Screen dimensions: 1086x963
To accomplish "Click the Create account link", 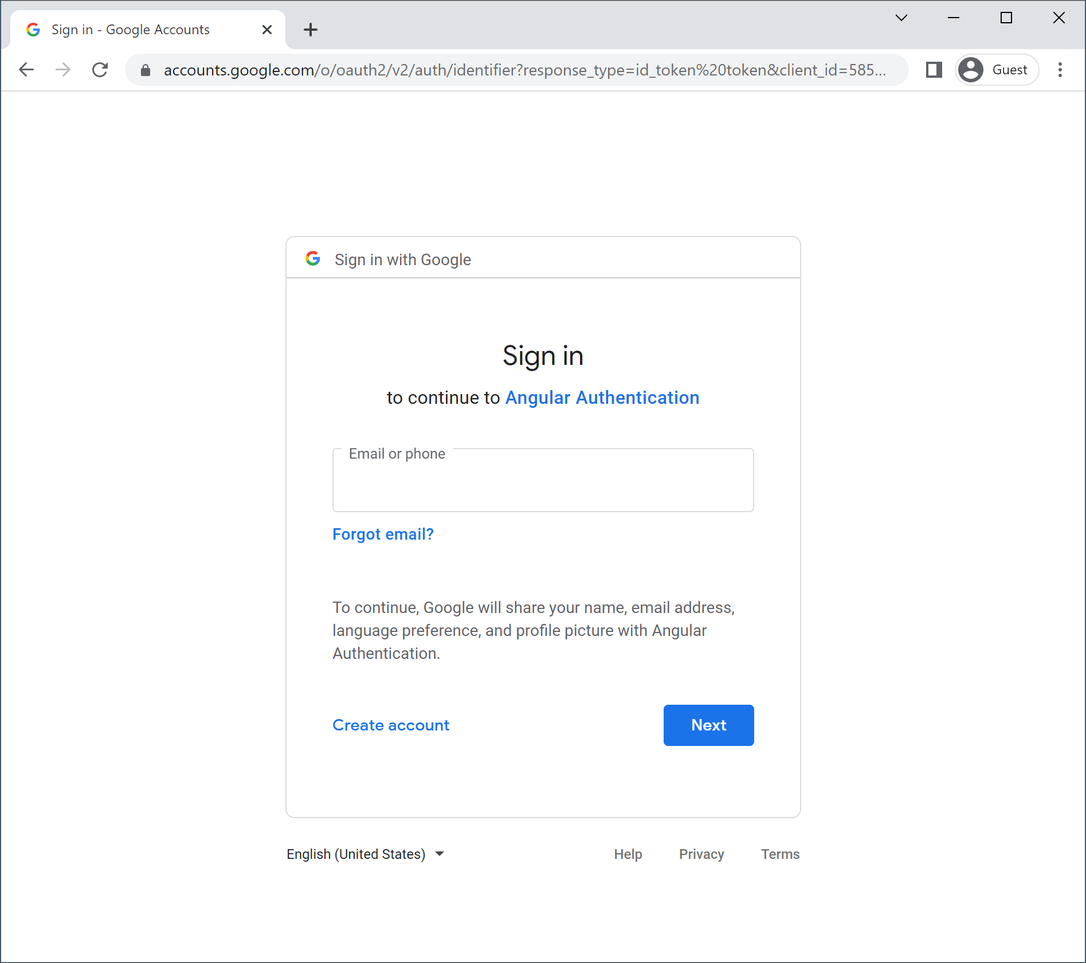I will 391,725.
